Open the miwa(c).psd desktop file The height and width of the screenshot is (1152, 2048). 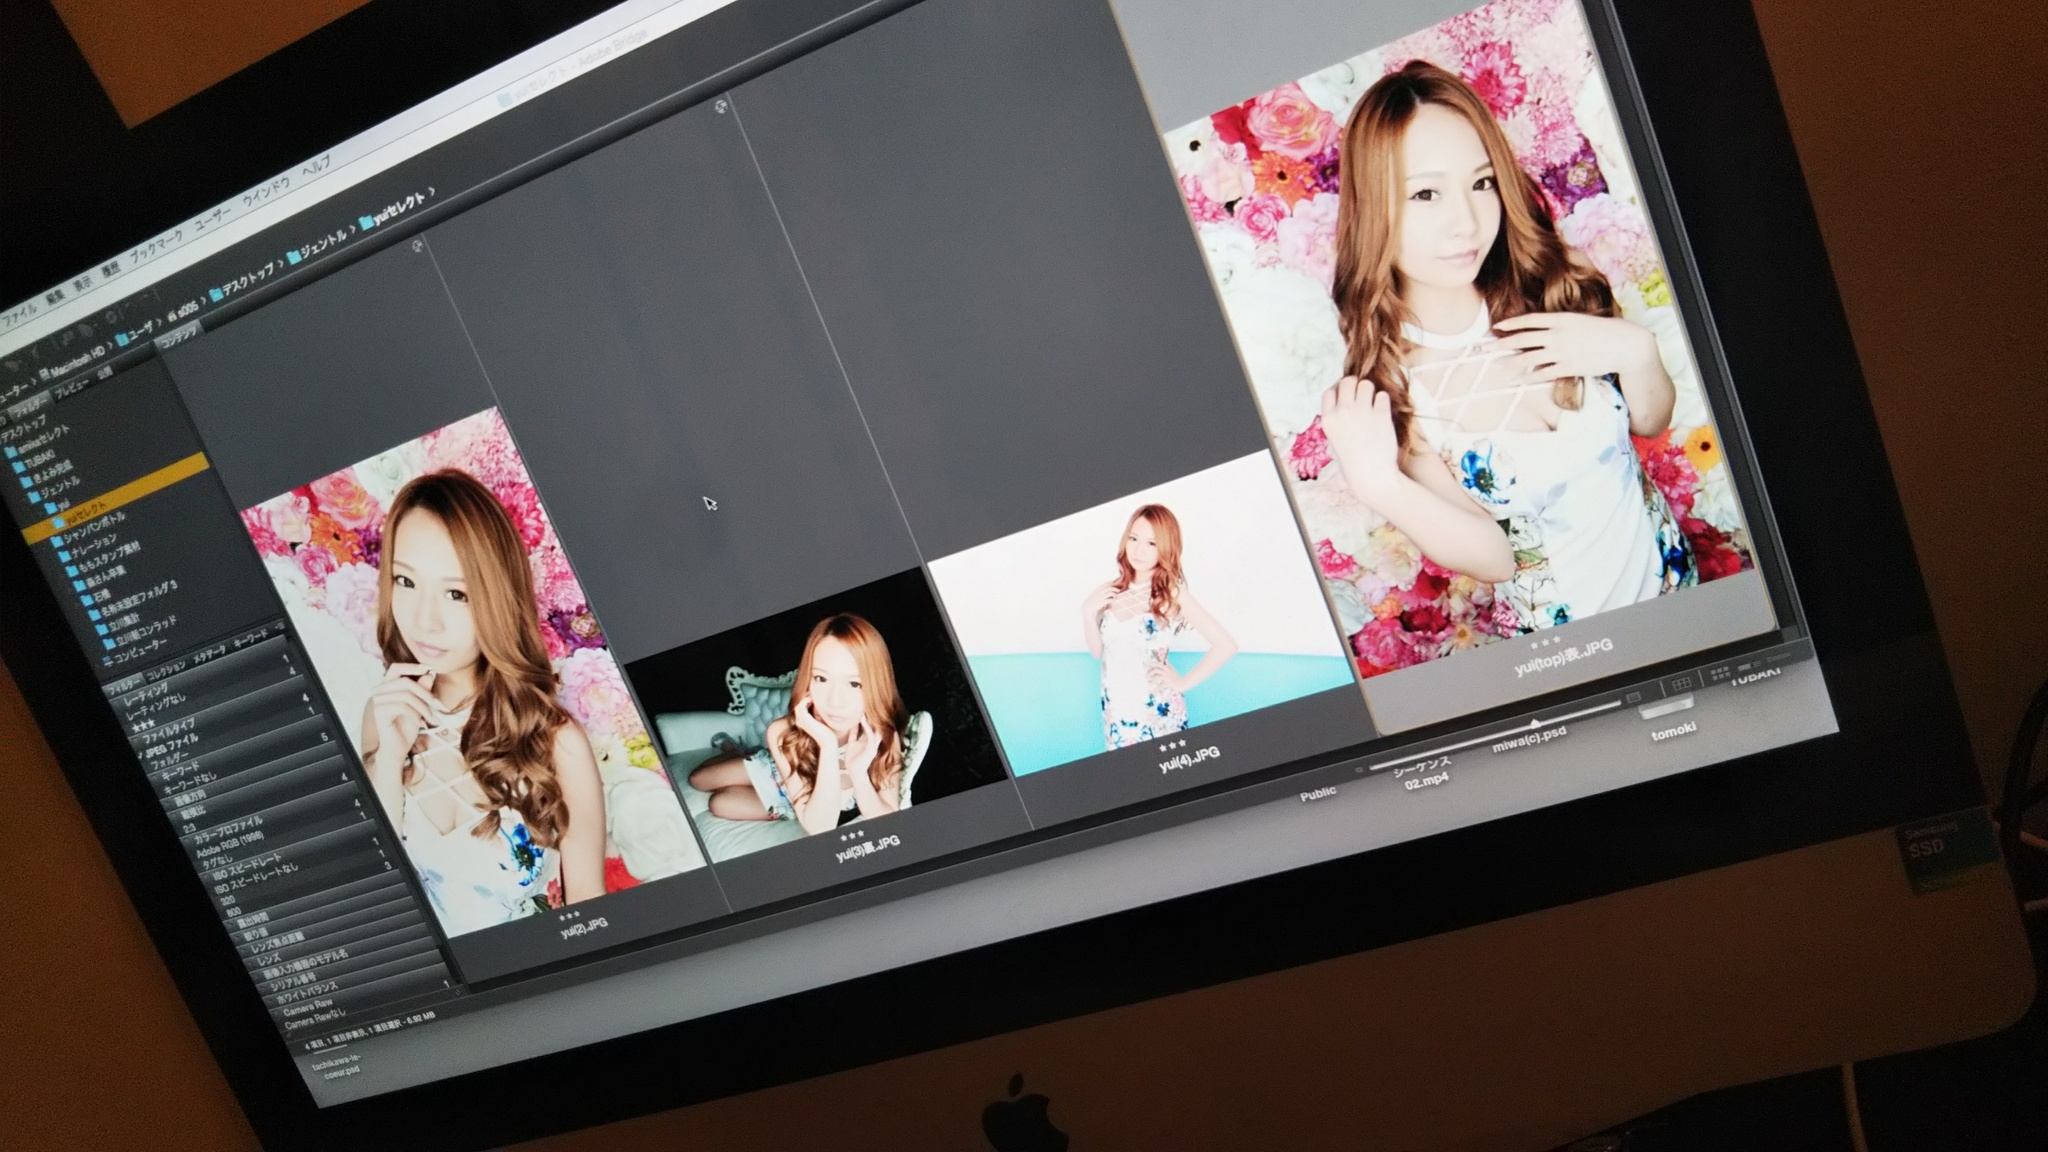[x=1528, y=741]
